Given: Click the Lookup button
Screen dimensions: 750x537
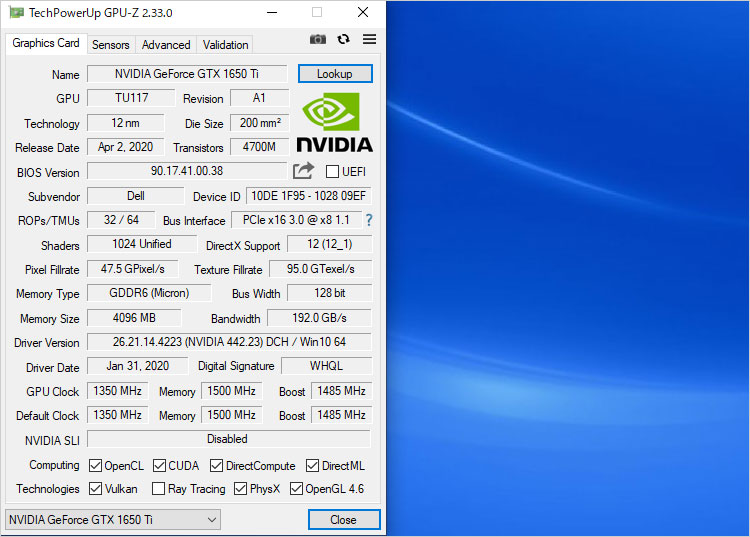Looking at the screenshot, I should [x=335, y=74].
